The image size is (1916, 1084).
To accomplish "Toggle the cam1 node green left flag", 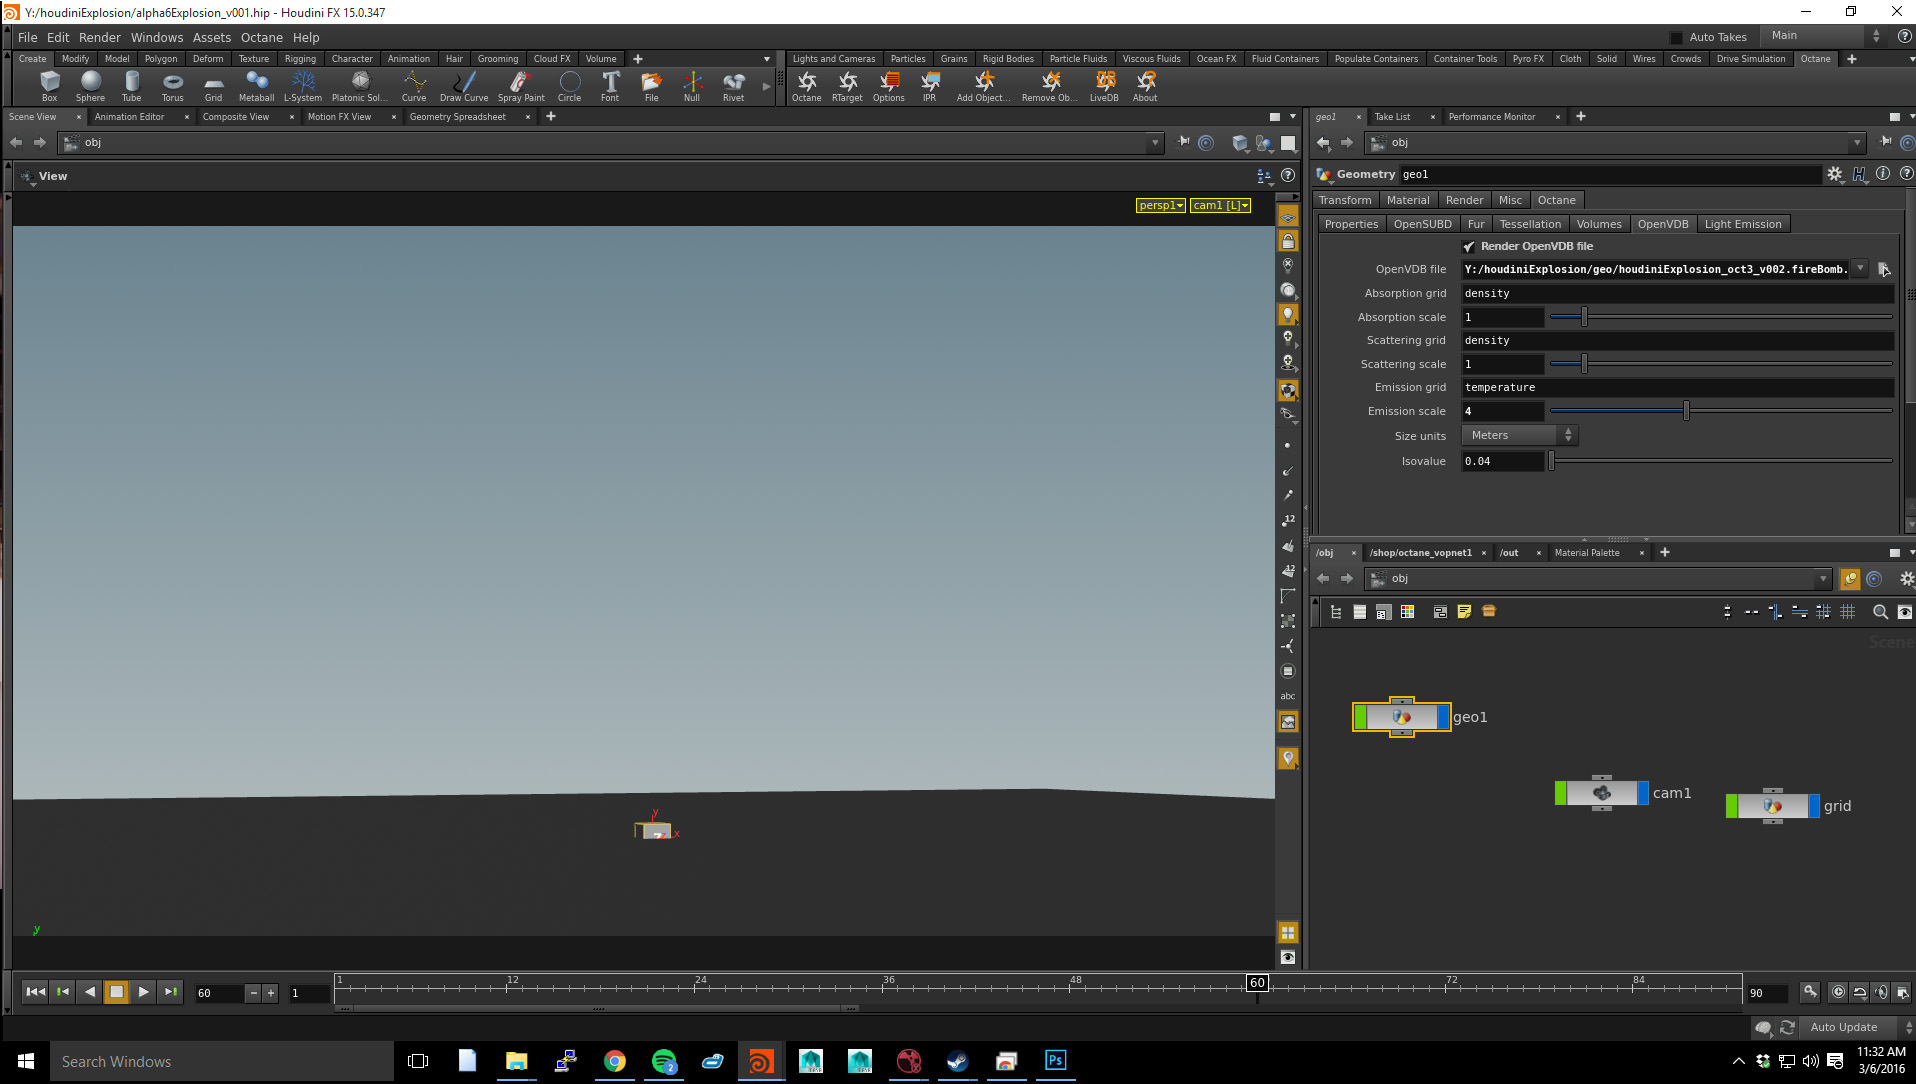I will pyautogui.click(x=1561, y=793).
